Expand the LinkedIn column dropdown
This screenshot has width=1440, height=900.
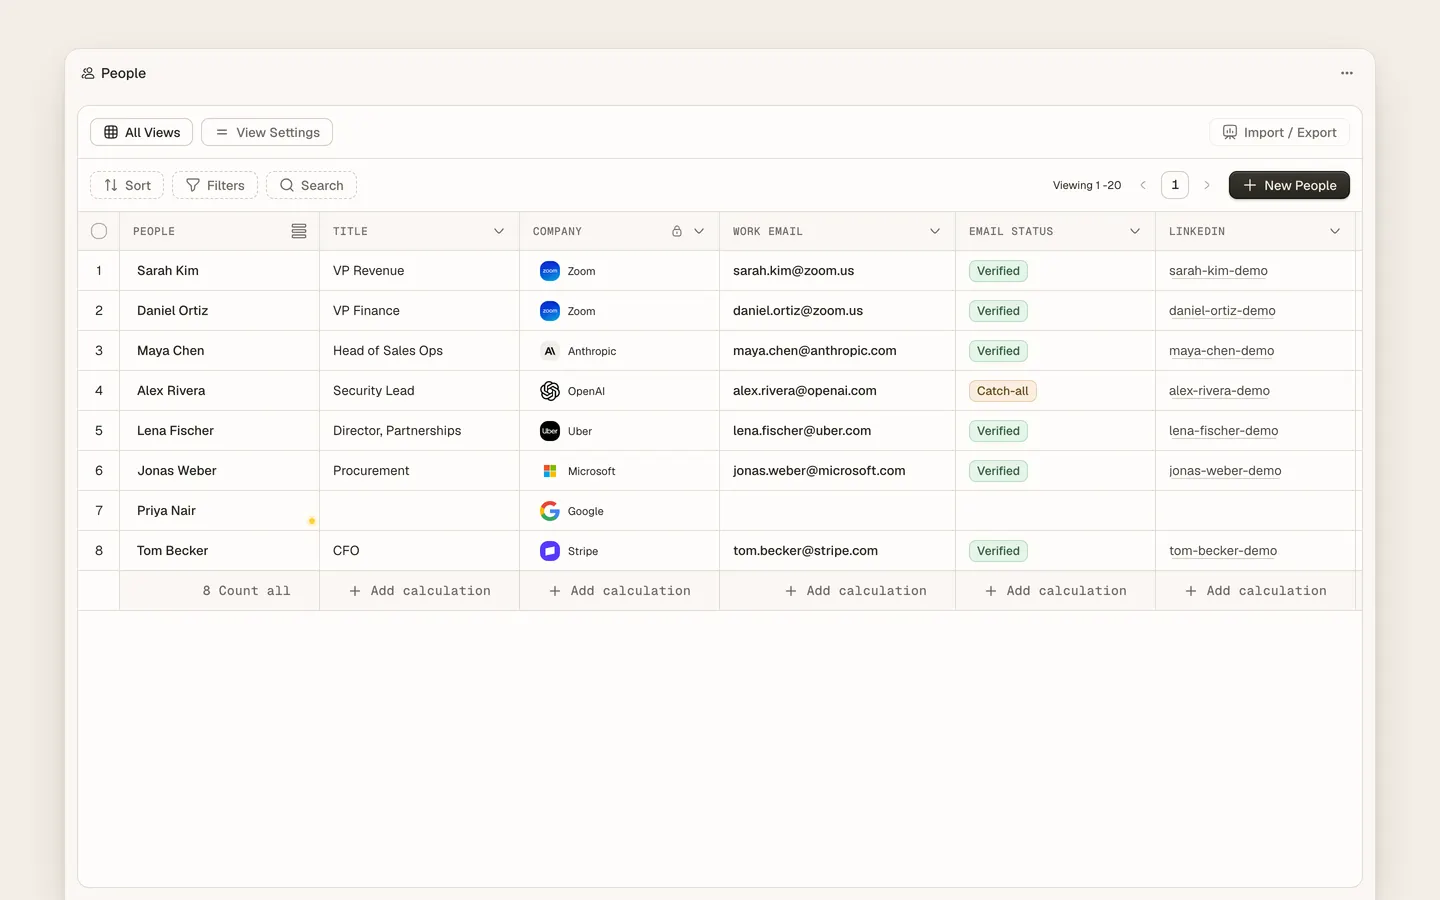tap(1335, 231)
